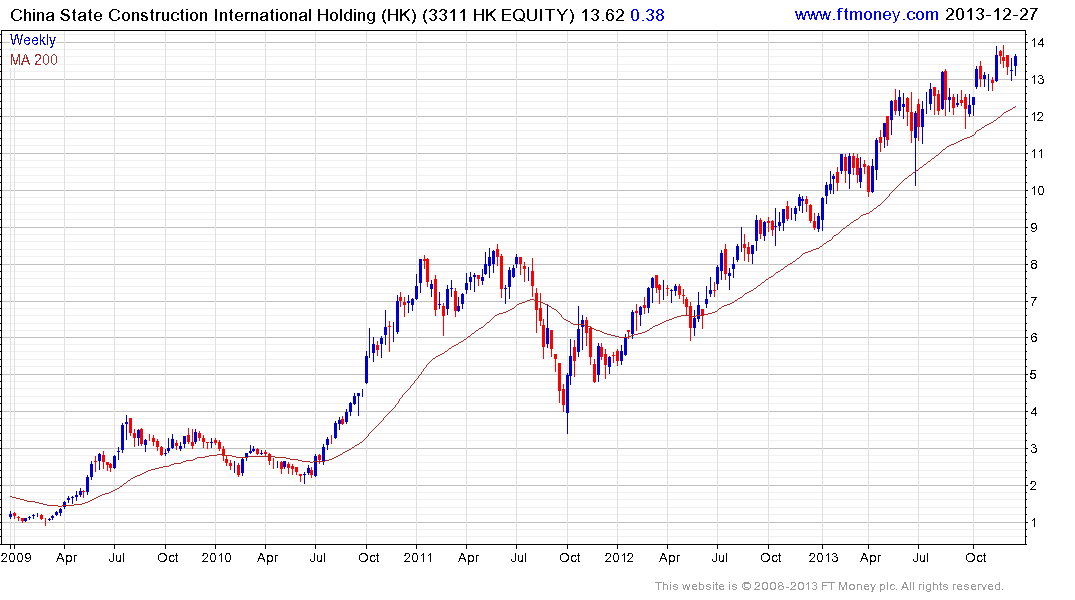Click the last price value 13.62
Screen dimensions: 1075x600
point(603,14)
